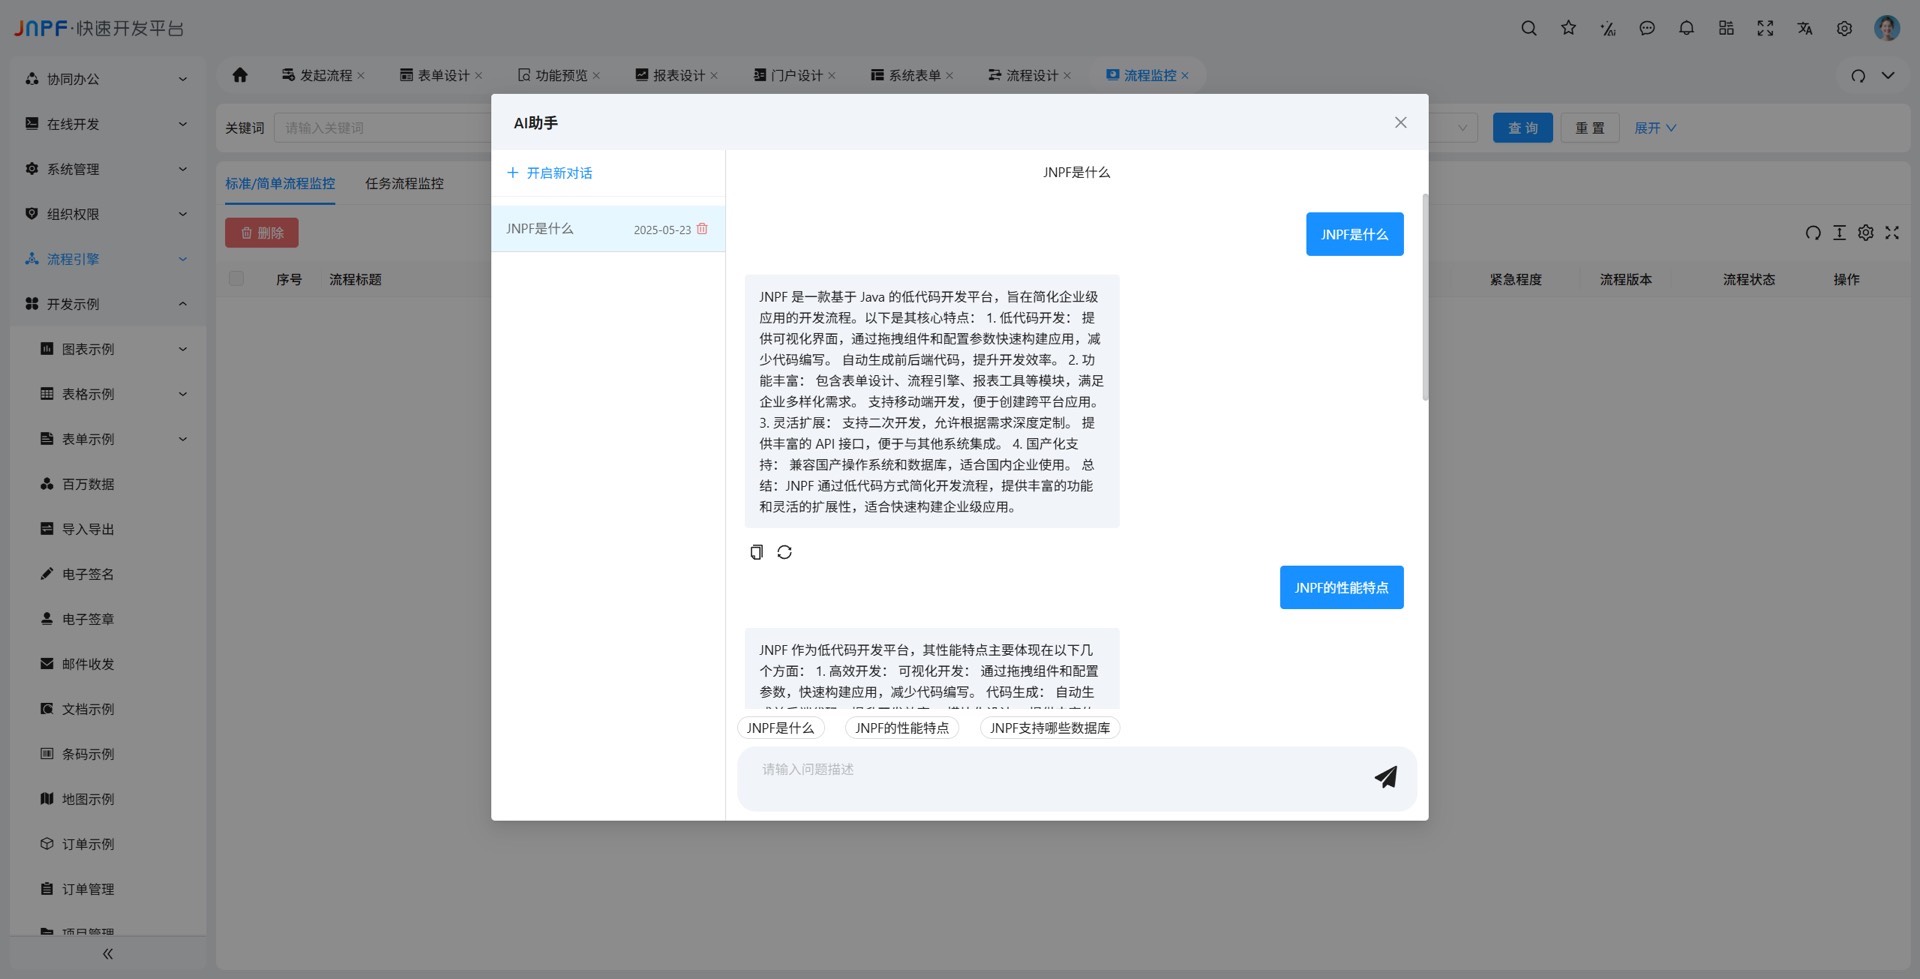Open the settings gear in header
This screenshot has width=1920, height=979.
(1844, 28)
